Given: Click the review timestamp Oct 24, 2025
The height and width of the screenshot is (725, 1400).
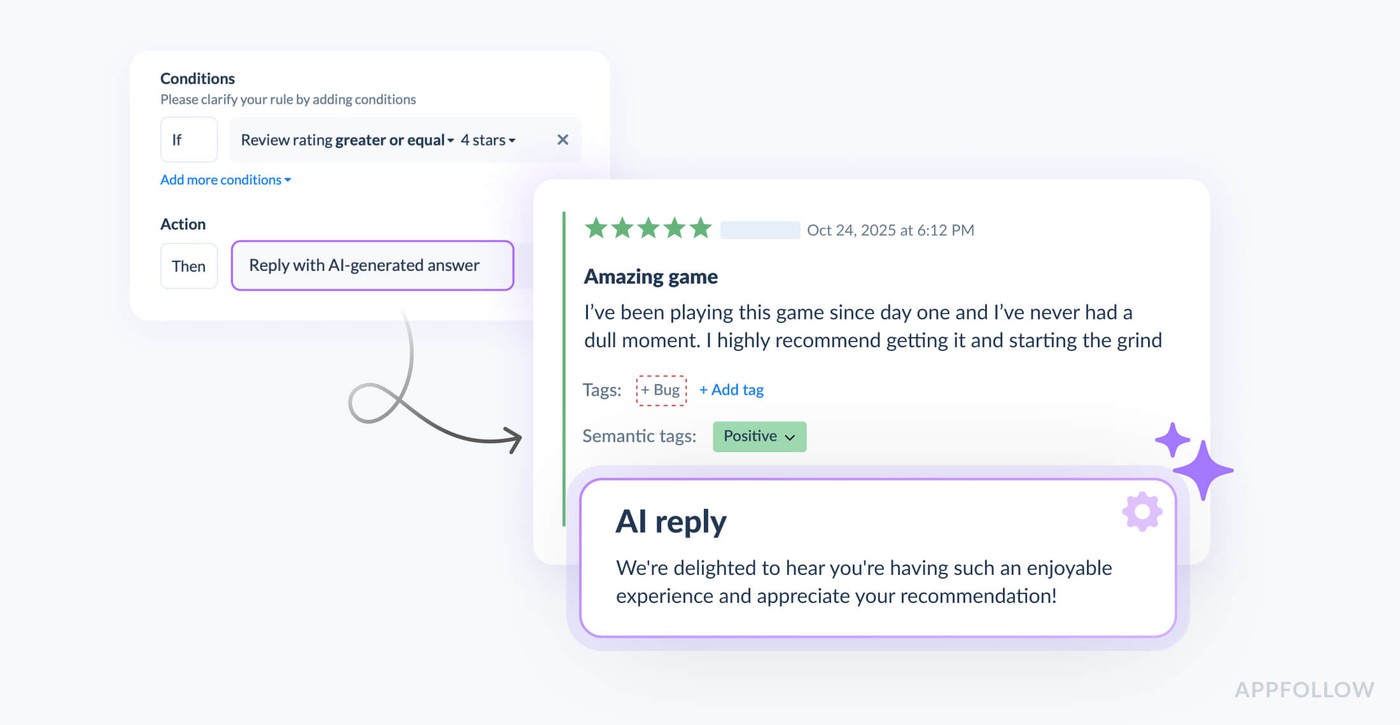Looking at the screenshot, I should tap(890, 230).
